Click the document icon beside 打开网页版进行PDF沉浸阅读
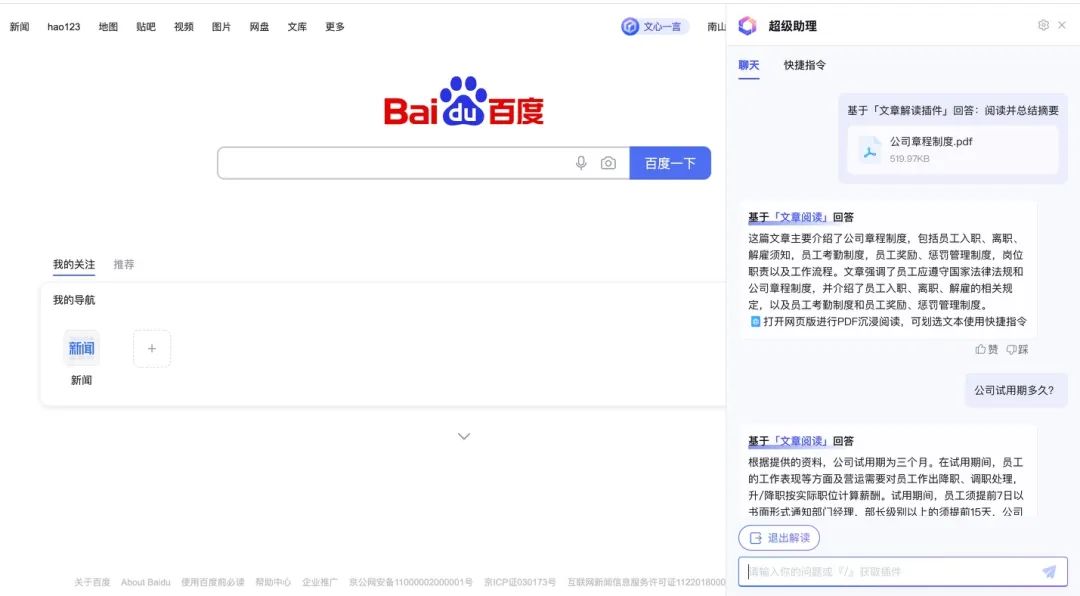Screen dimensions: 1080x596 point(755,322)
